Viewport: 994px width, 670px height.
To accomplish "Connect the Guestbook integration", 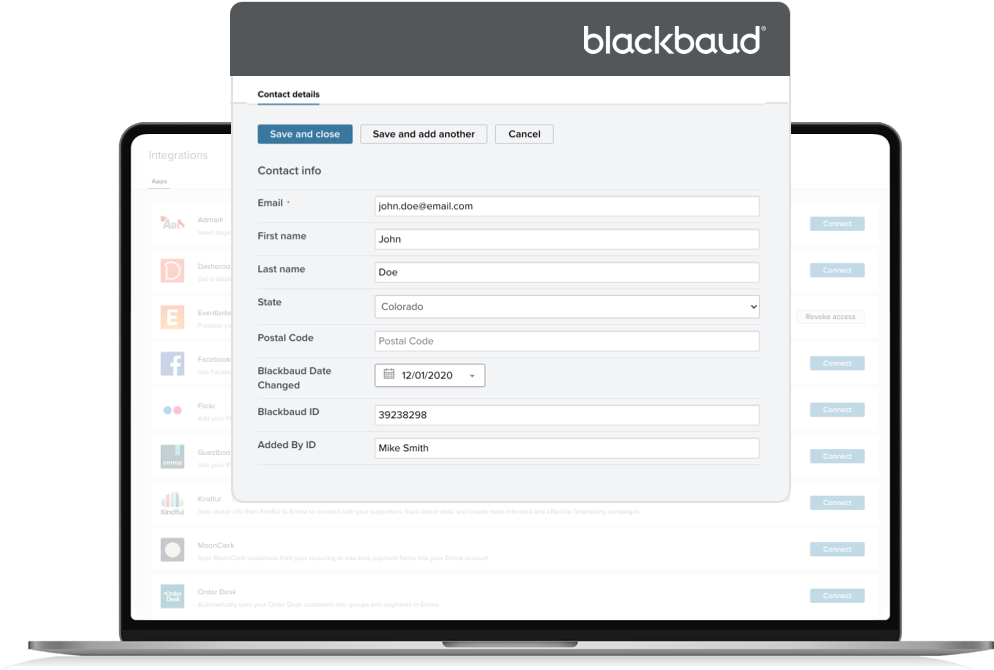I will point(837,456).
